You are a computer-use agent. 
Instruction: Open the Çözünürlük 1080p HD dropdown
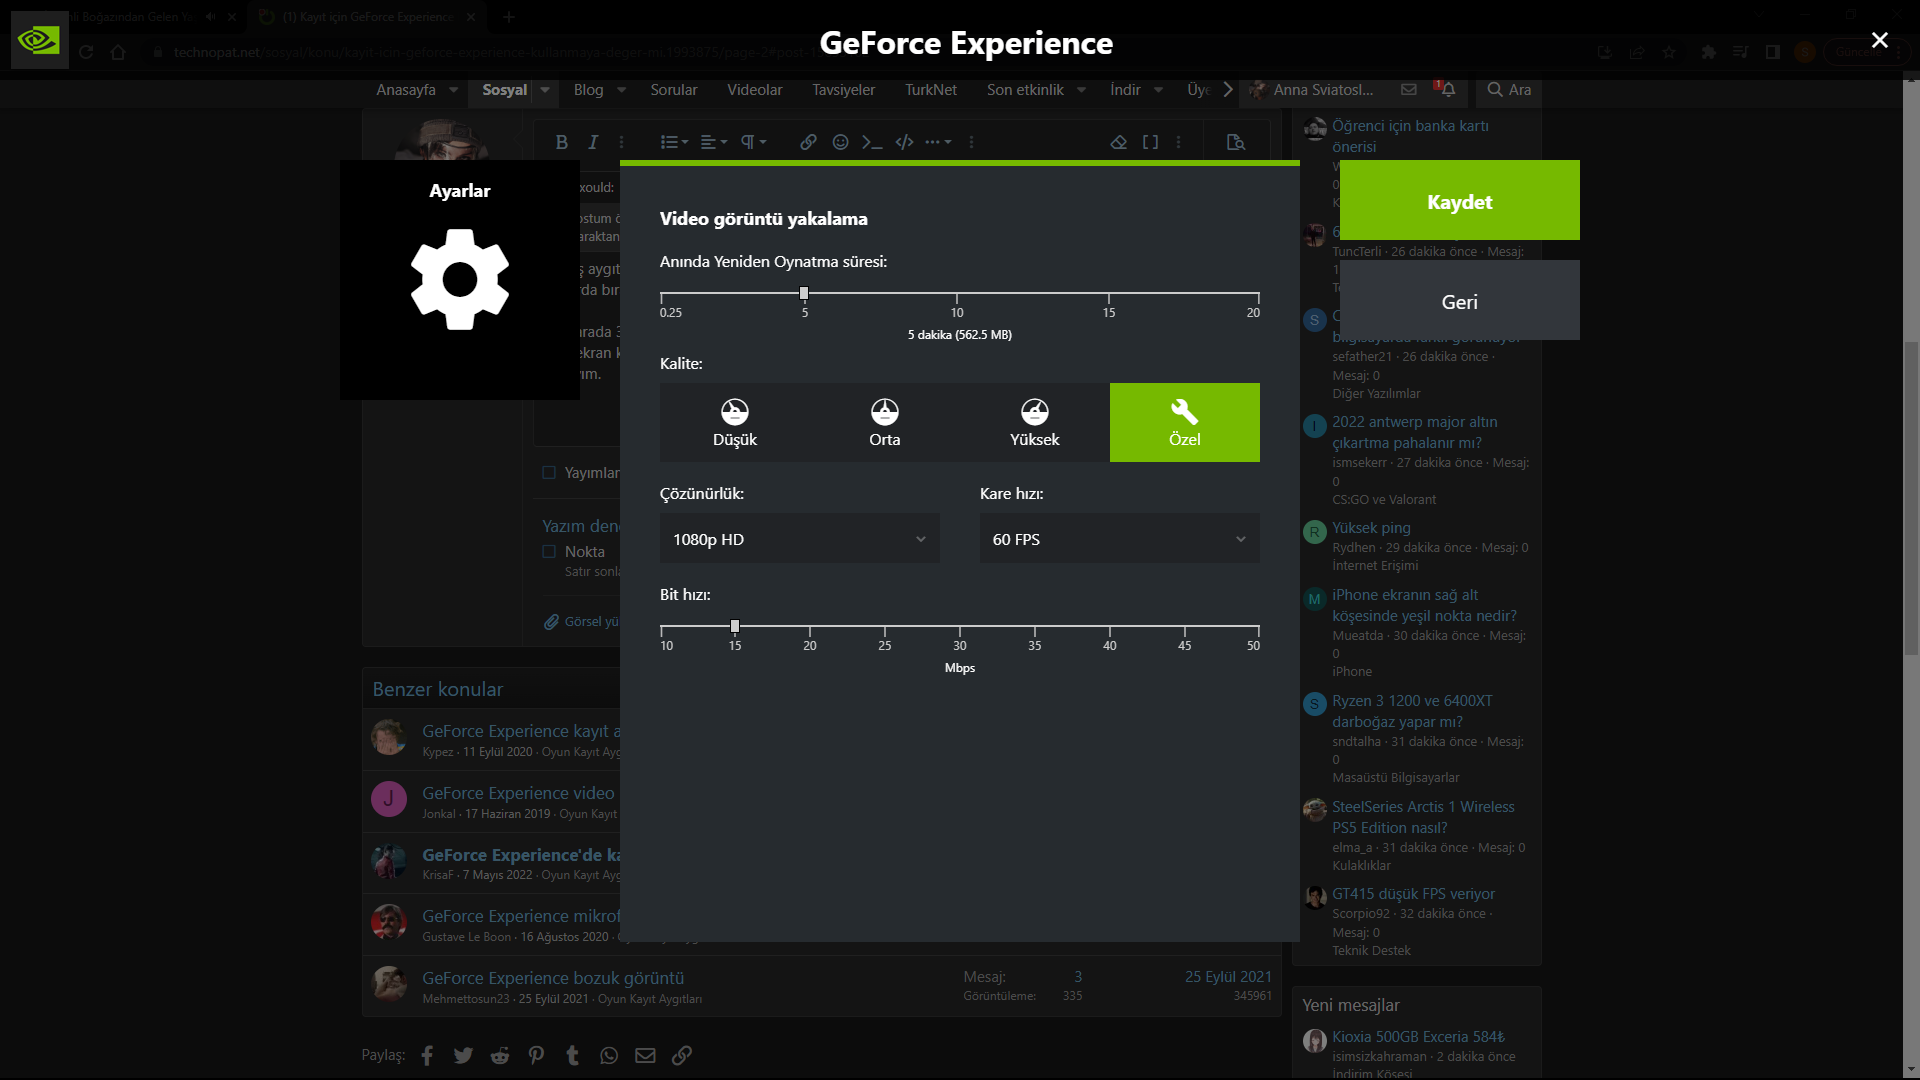(x=800, y=539)
